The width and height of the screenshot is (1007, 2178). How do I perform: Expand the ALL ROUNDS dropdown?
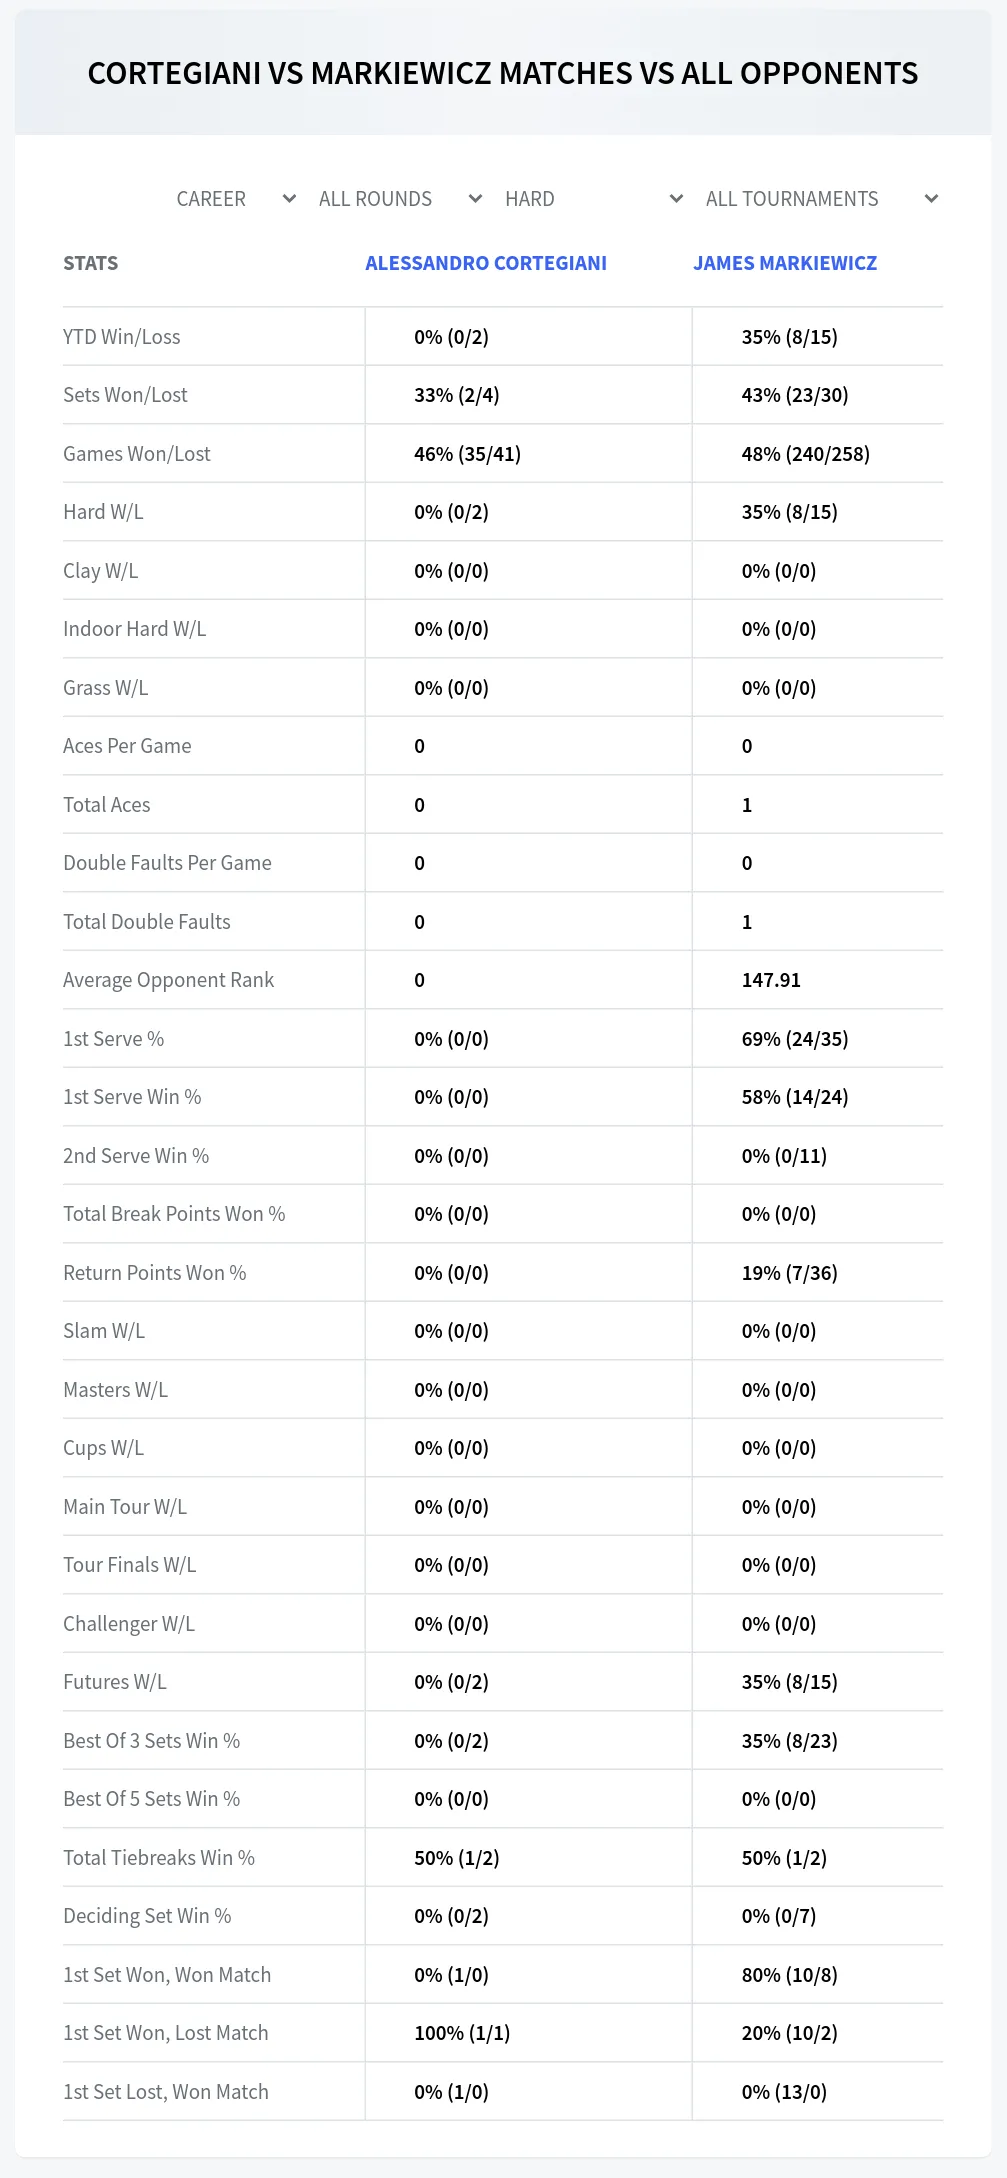tap(399, 199)
